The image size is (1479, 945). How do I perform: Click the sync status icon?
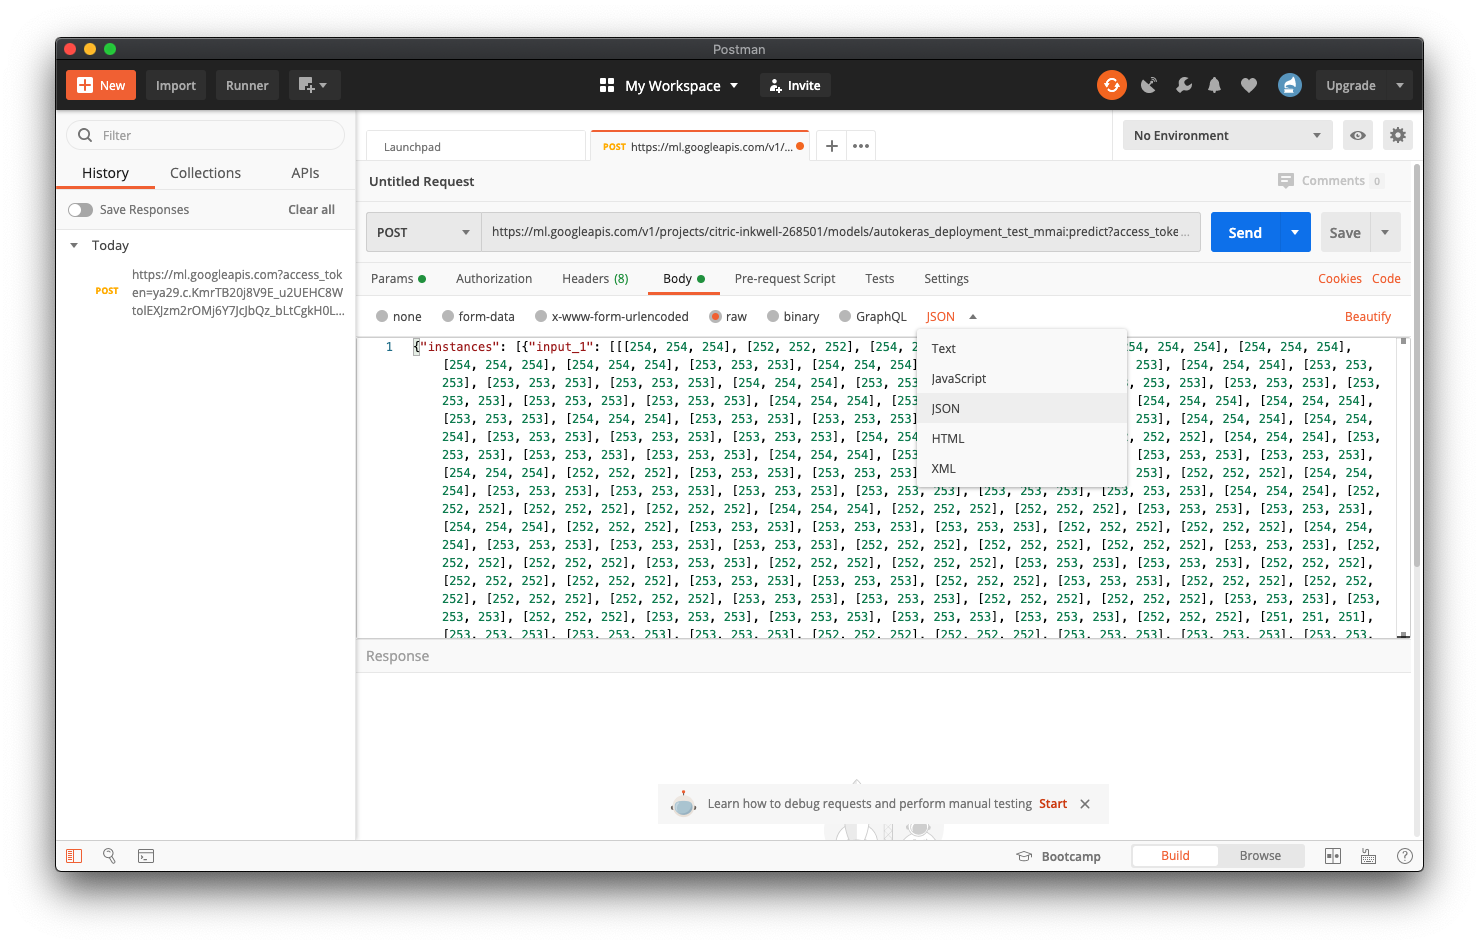[1111, 85]
